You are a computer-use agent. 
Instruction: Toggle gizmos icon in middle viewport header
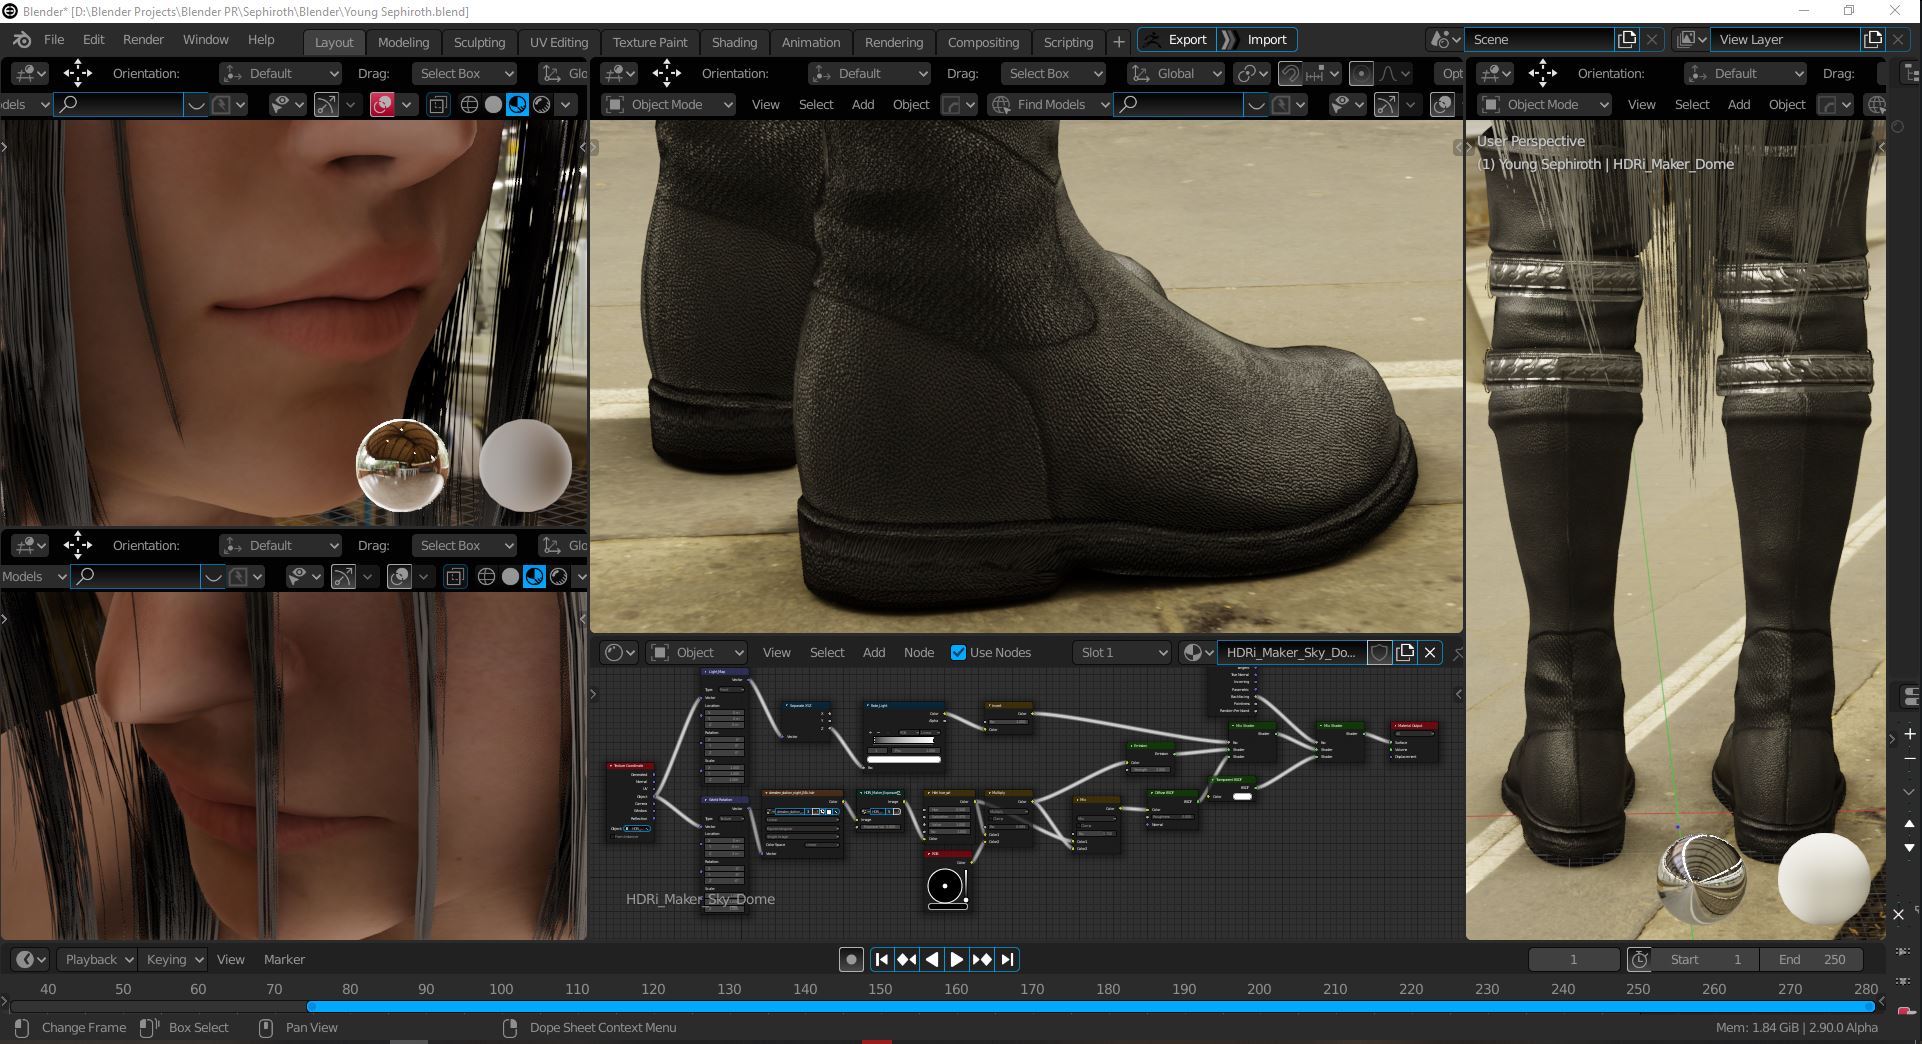1386,104
